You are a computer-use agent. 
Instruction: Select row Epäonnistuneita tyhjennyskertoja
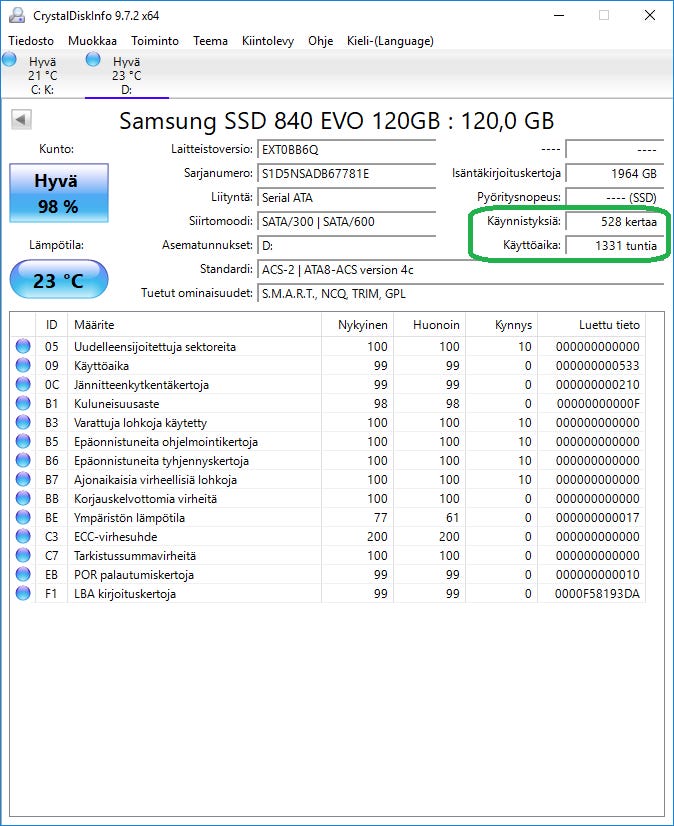pos(328,460)
